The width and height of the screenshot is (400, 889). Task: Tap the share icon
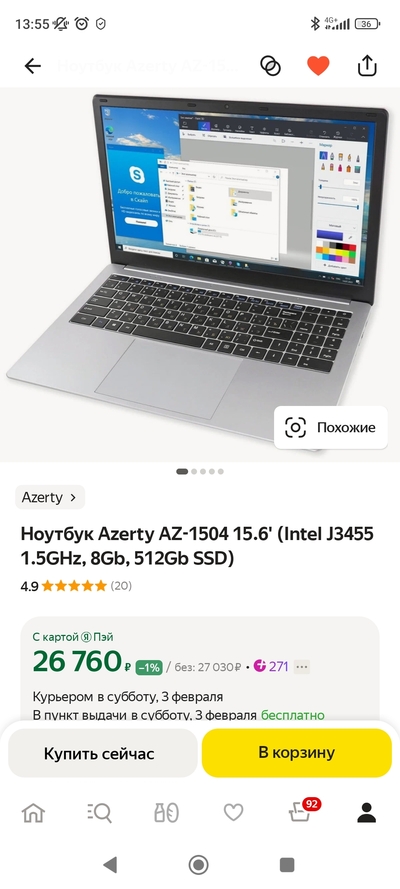tap(367, 65)
